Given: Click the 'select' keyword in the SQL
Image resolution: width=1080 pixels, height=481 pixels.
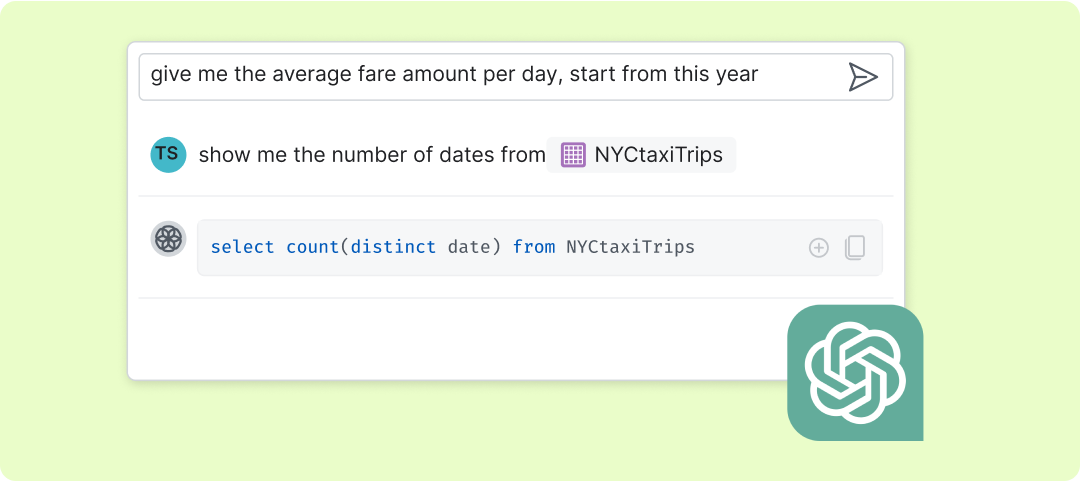Looking at the screenshot, I should click(243, 247).
